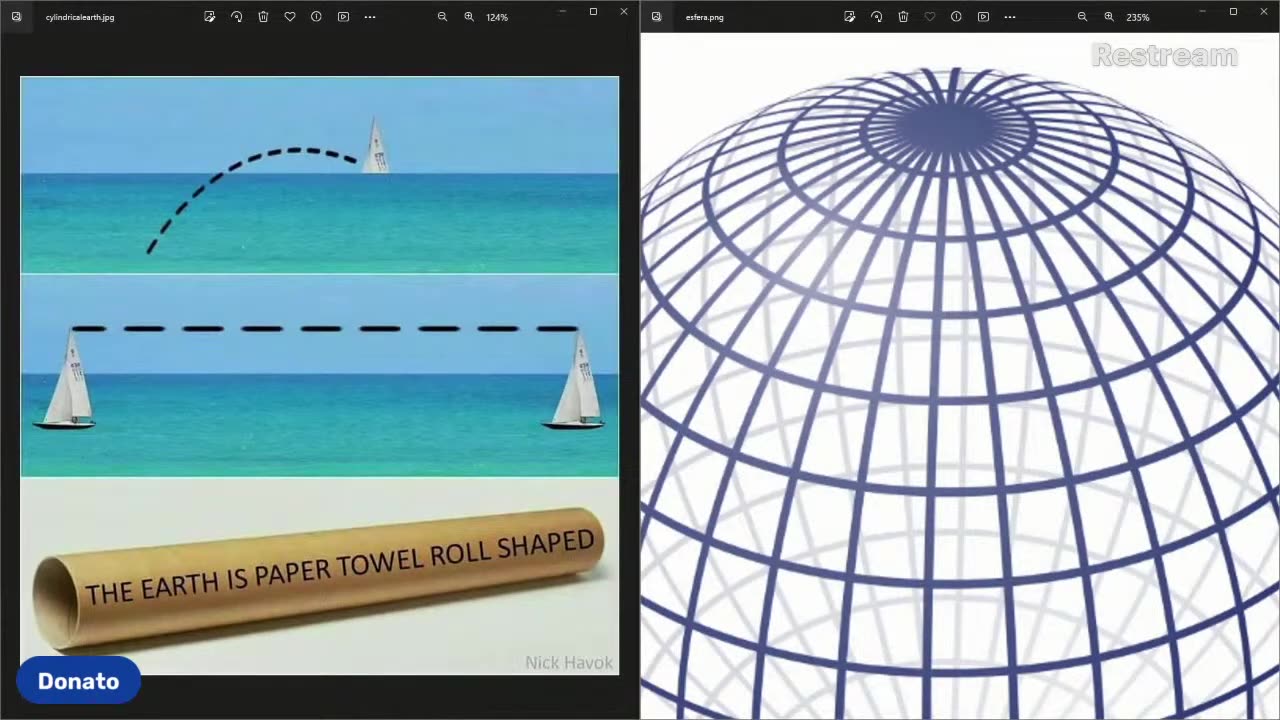1280x720 pixels.
Task: Favorite esfera.png with heart icon
Action: (x=930, y=17)
